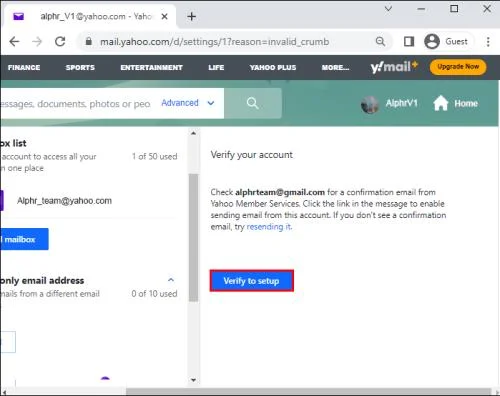The height and width of the screenshot is (396, 500).
Task: Open the SPORTS menu item
Action: 80,67
